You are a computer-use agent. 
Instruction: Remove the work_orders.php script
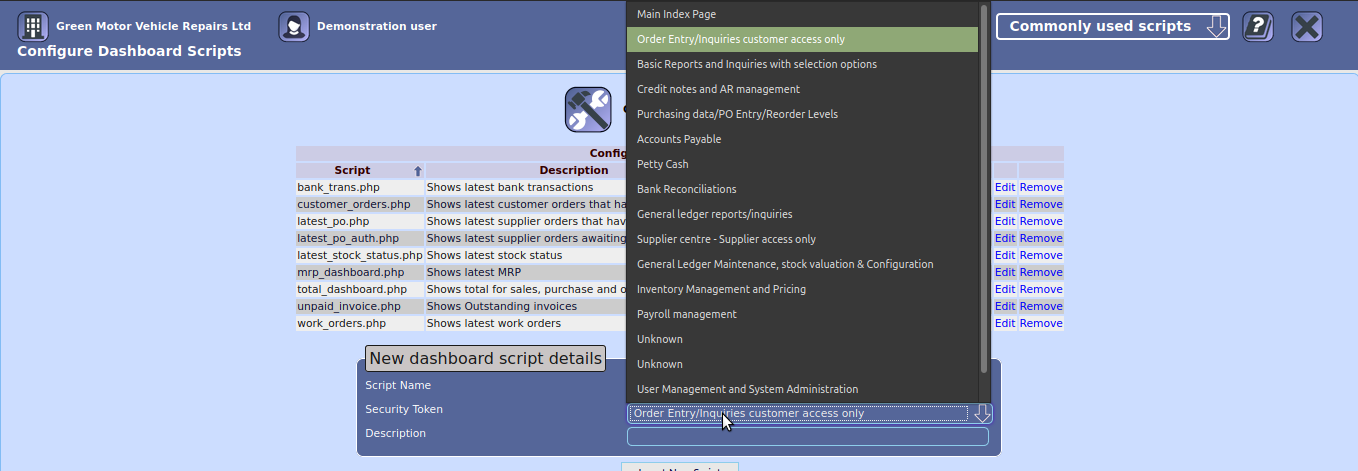pos(1040,323)
